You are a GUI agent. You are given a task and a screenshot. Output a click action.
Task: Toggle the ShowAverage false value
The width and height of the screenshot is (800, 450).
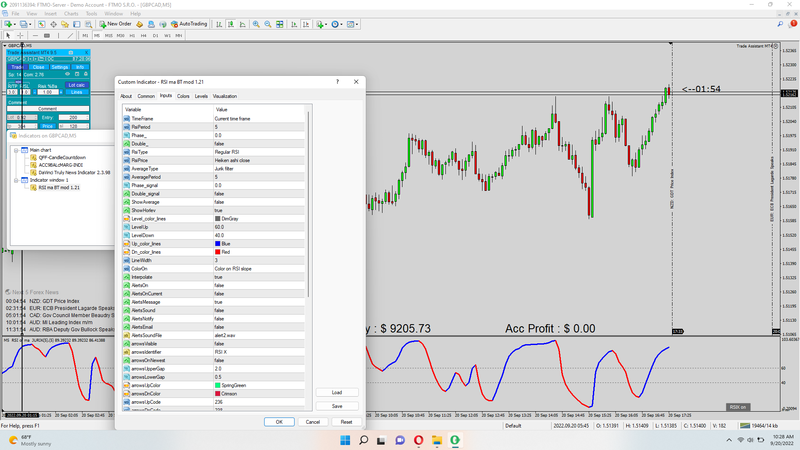coord(219,201)
